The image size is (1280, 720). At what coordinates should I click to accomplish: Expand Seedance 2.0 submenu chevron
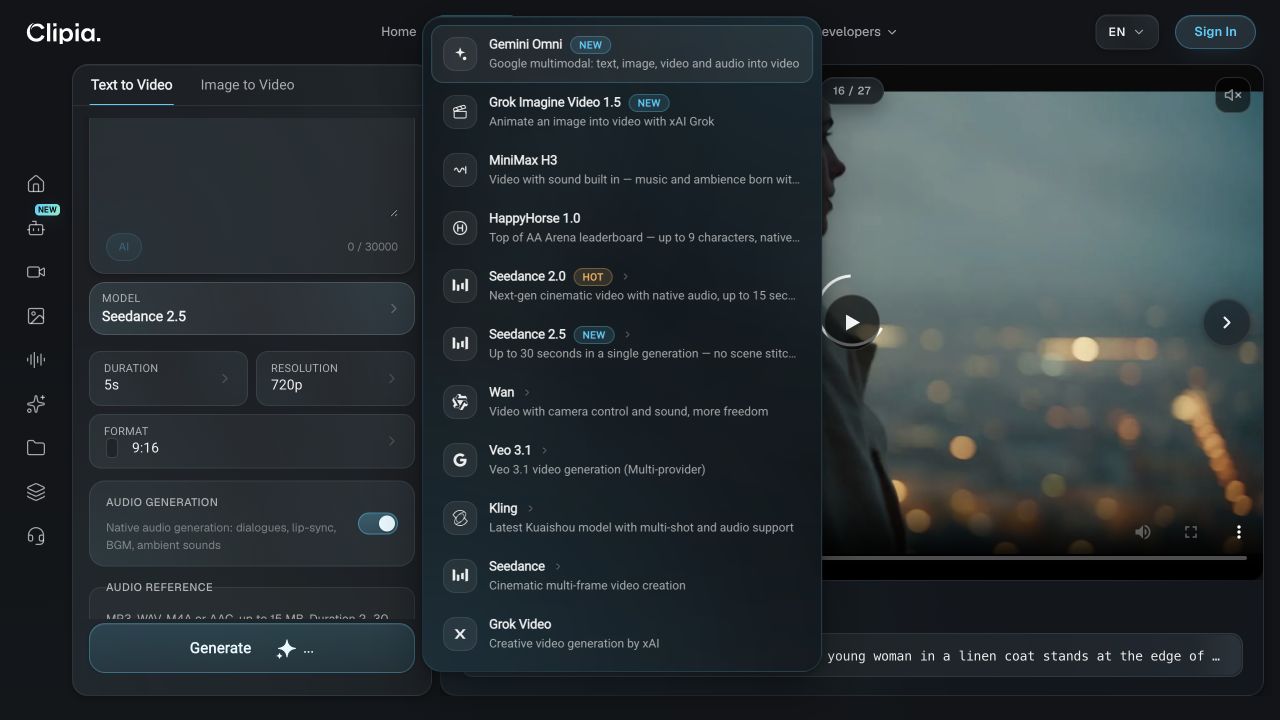(x=626, y=277)
